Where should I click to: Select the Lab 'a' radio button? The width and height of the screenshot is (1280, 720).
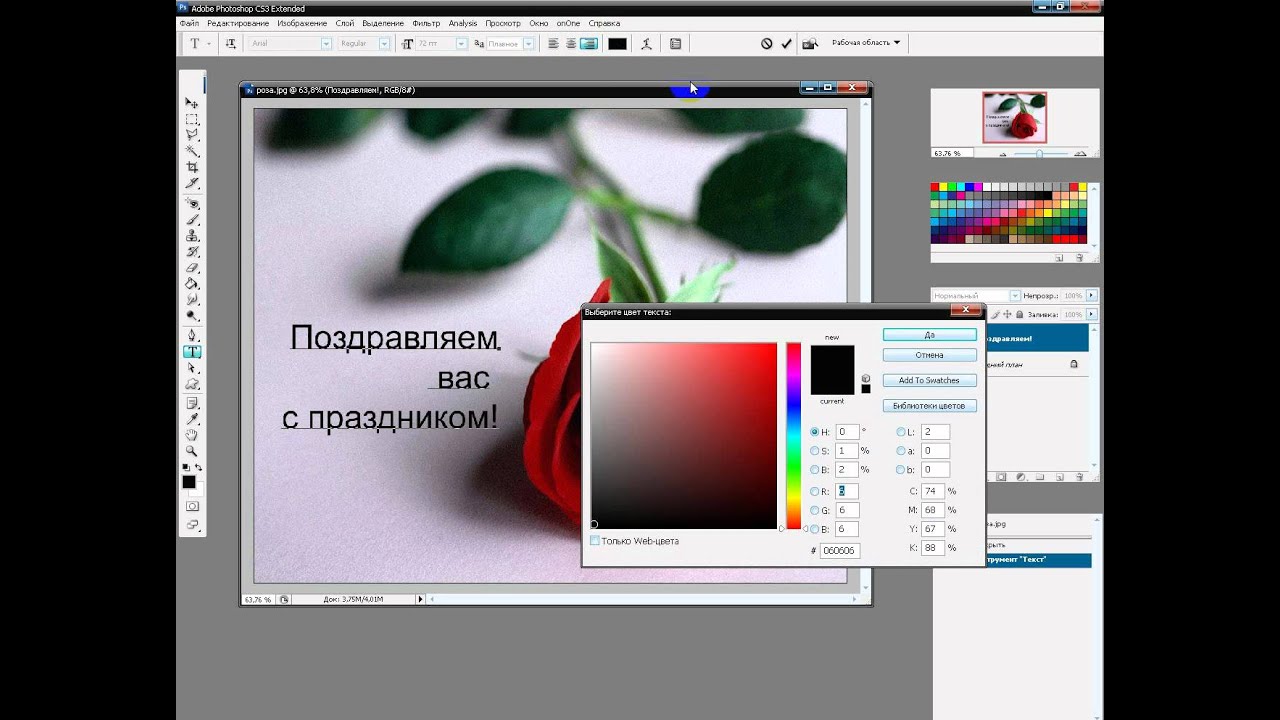click(901, 451)
